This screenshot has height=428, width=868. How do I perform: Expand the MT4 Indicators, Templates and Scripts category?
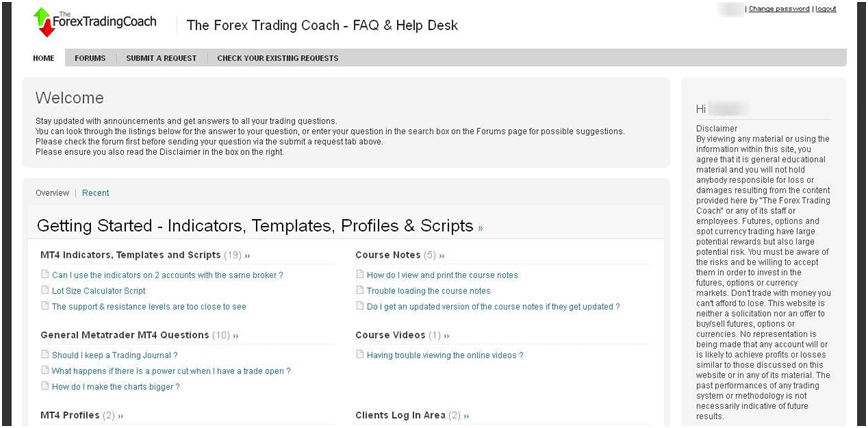(x=130, y=255)
